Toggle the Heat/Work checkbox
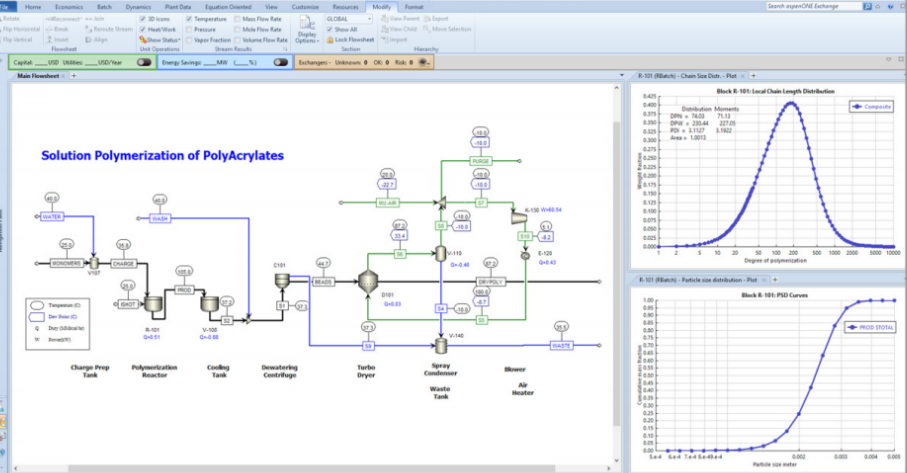 (x=143, y=29)
